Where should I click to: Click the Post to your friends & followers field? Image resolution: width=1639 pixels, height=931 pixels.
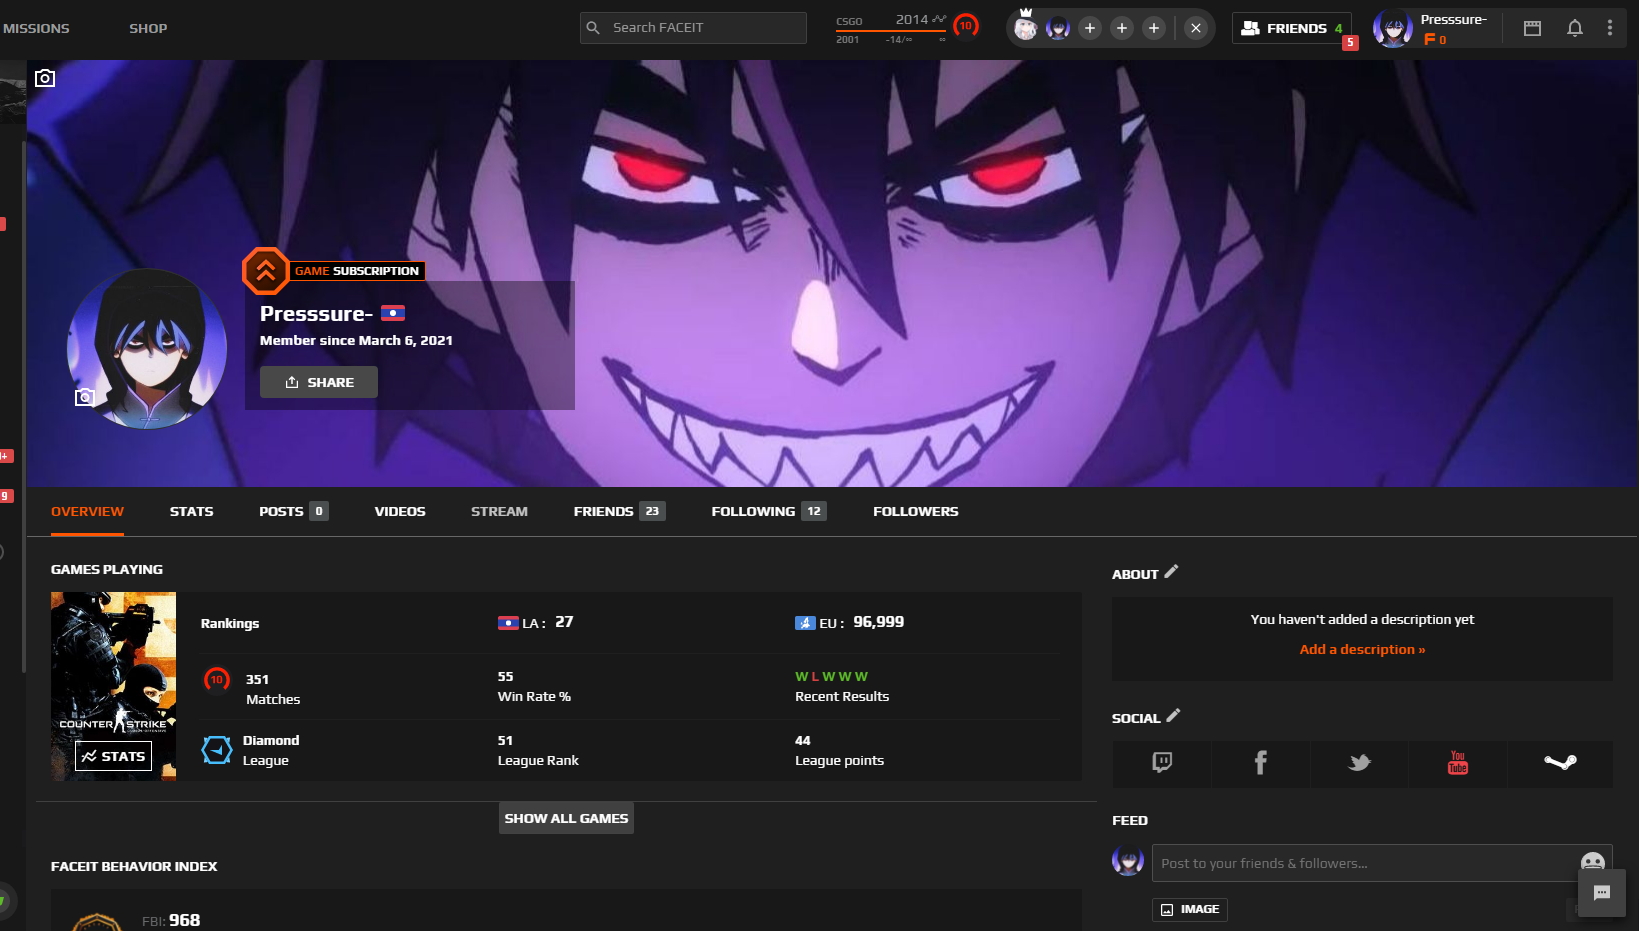[1382, 863]
